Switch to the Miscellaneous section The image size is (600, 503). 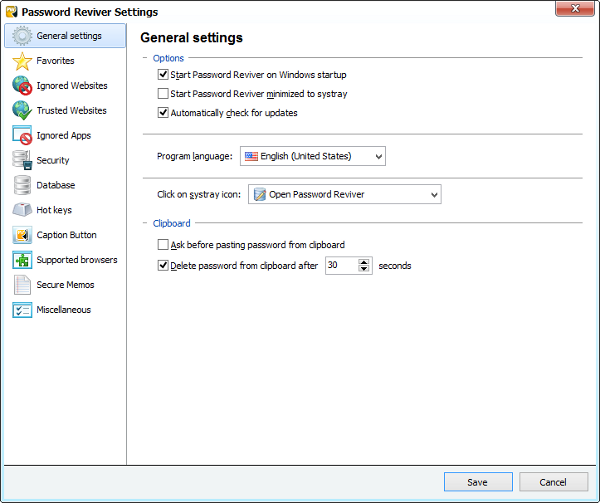[x=65, y=309]
